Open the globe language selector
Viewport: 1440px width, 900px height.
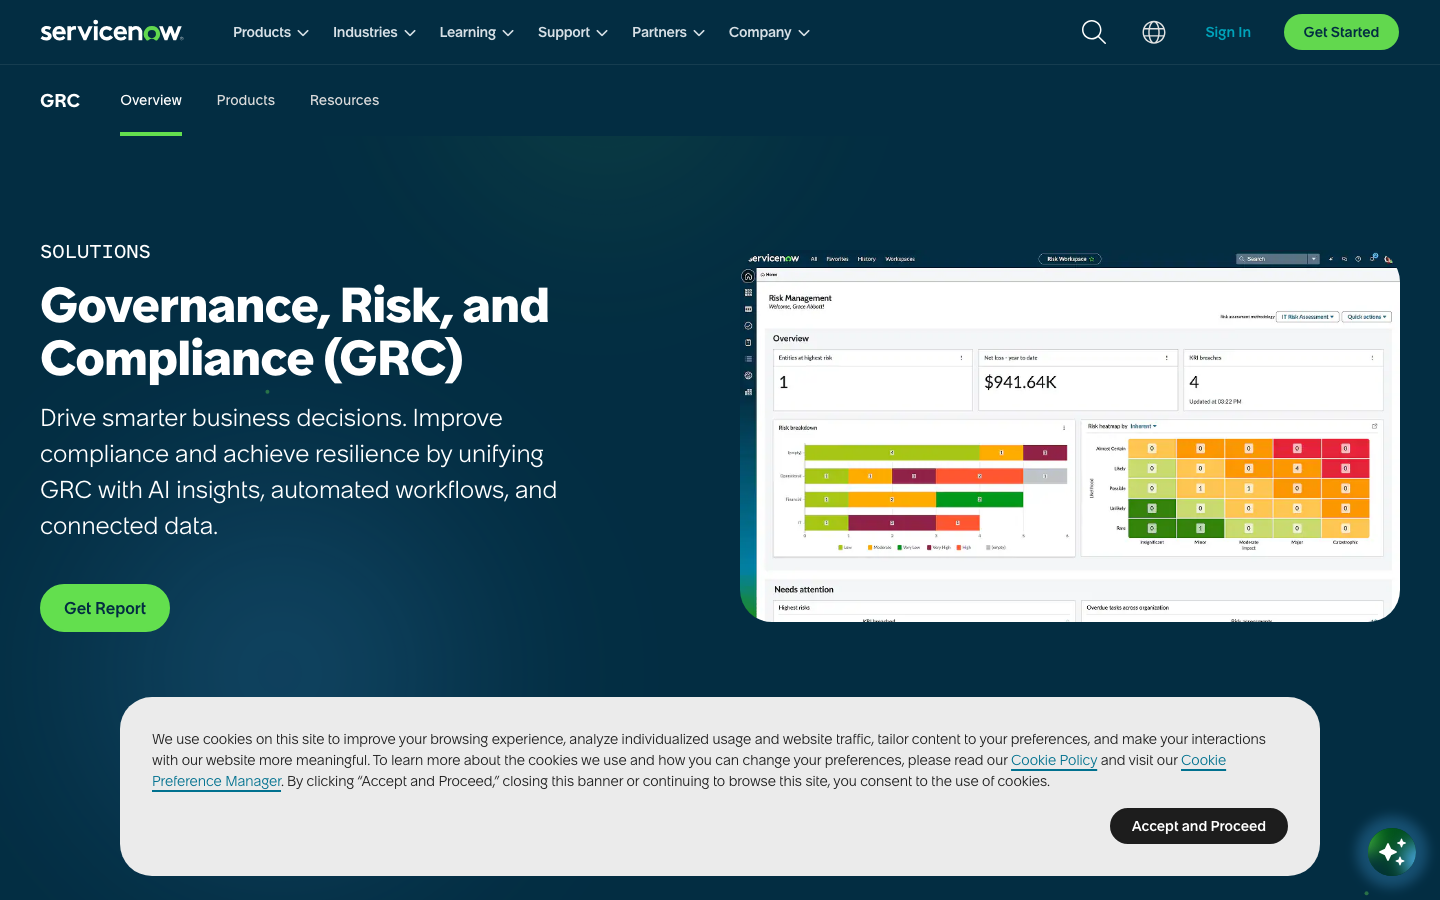[x=1154, y=32]
